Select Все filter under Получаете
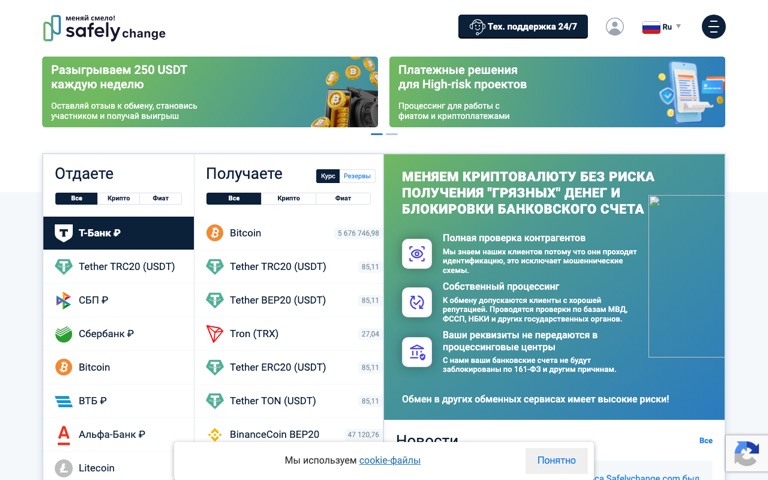 (234, 198)
